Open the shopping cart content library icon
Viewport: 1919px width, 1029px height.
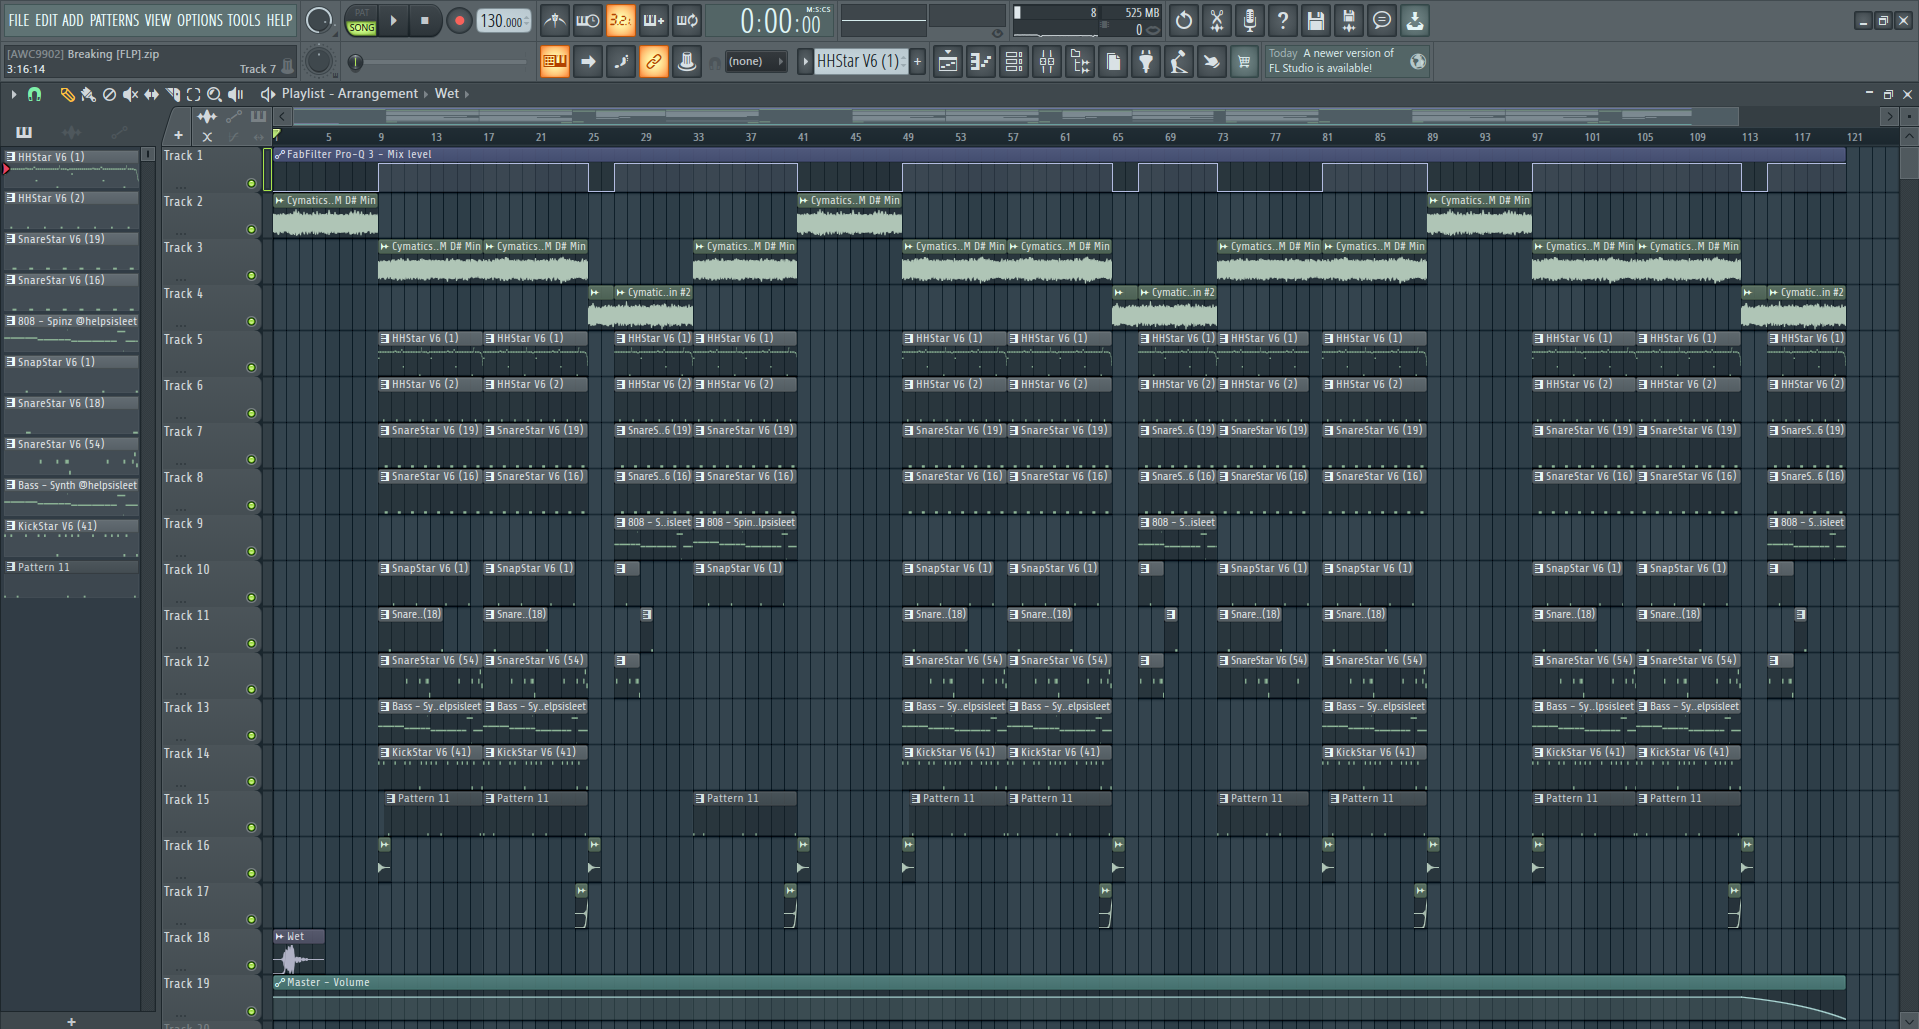pos(1244,62)
